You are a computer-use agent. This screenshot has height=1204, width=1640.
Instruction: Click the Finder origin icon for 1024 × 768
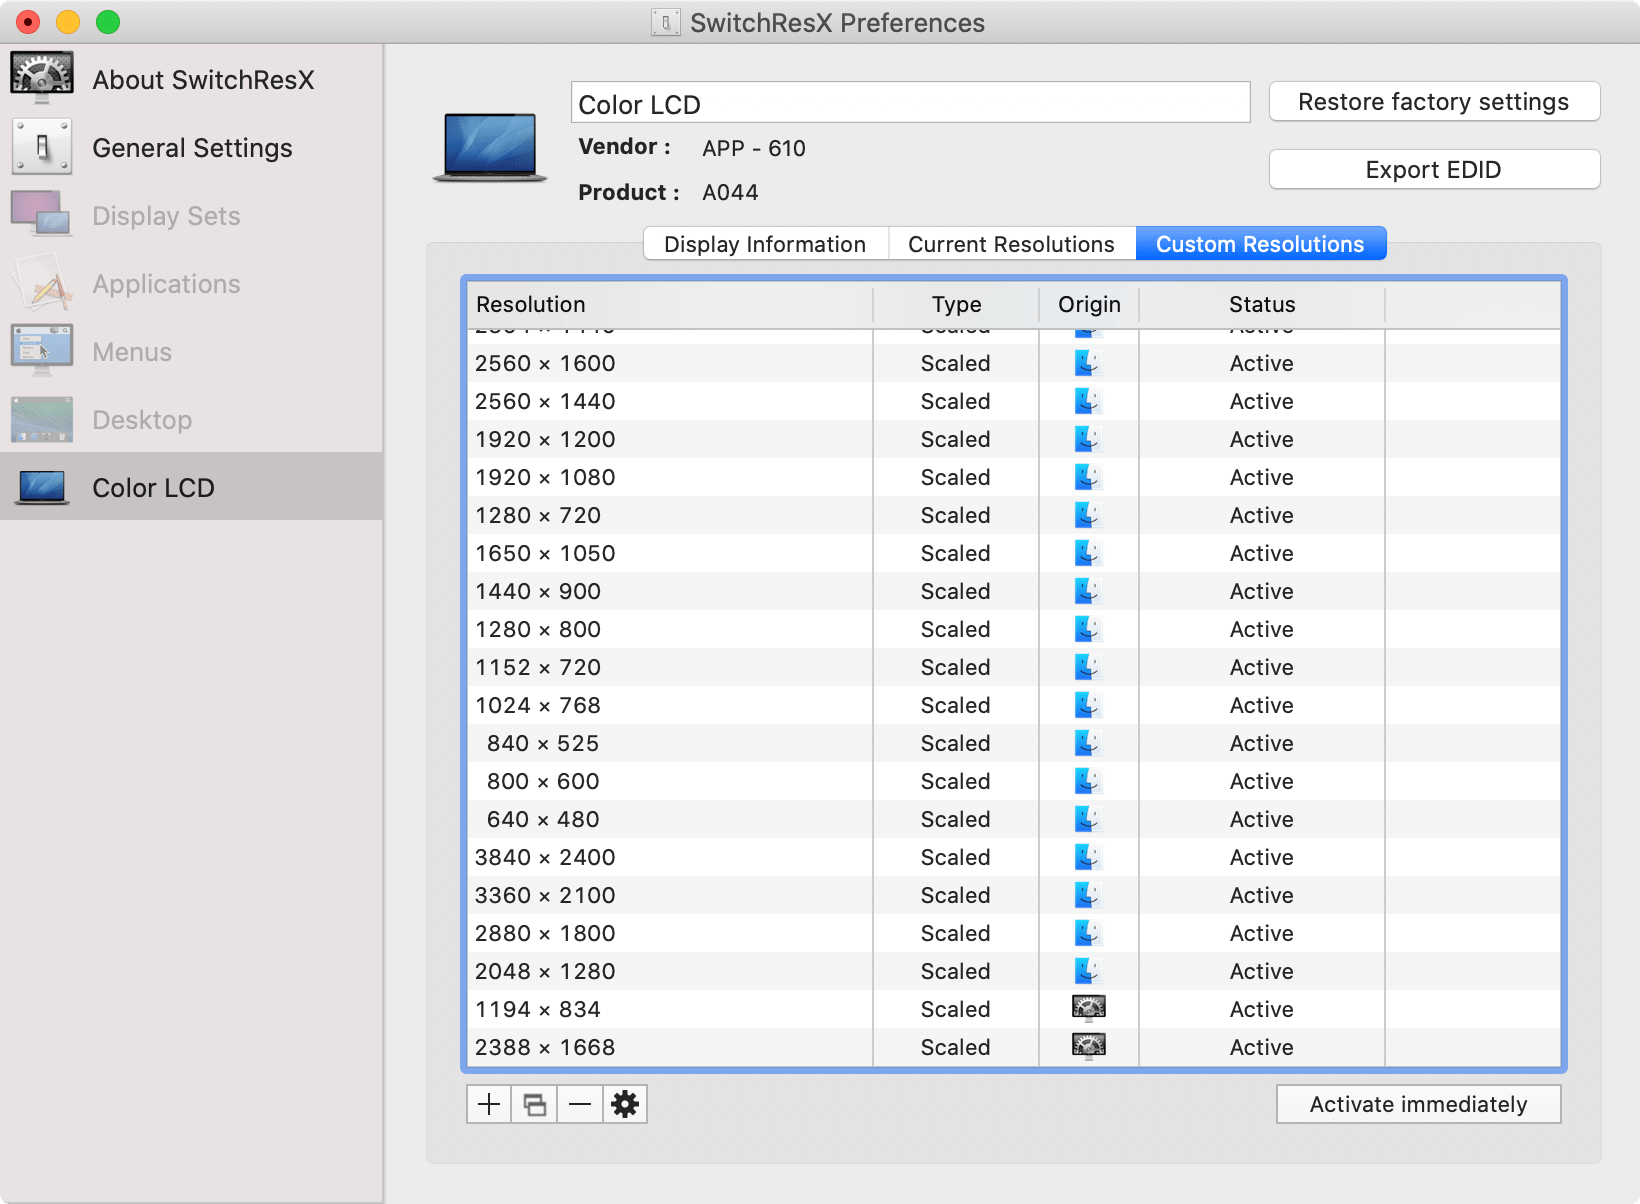pos(1088,705)
